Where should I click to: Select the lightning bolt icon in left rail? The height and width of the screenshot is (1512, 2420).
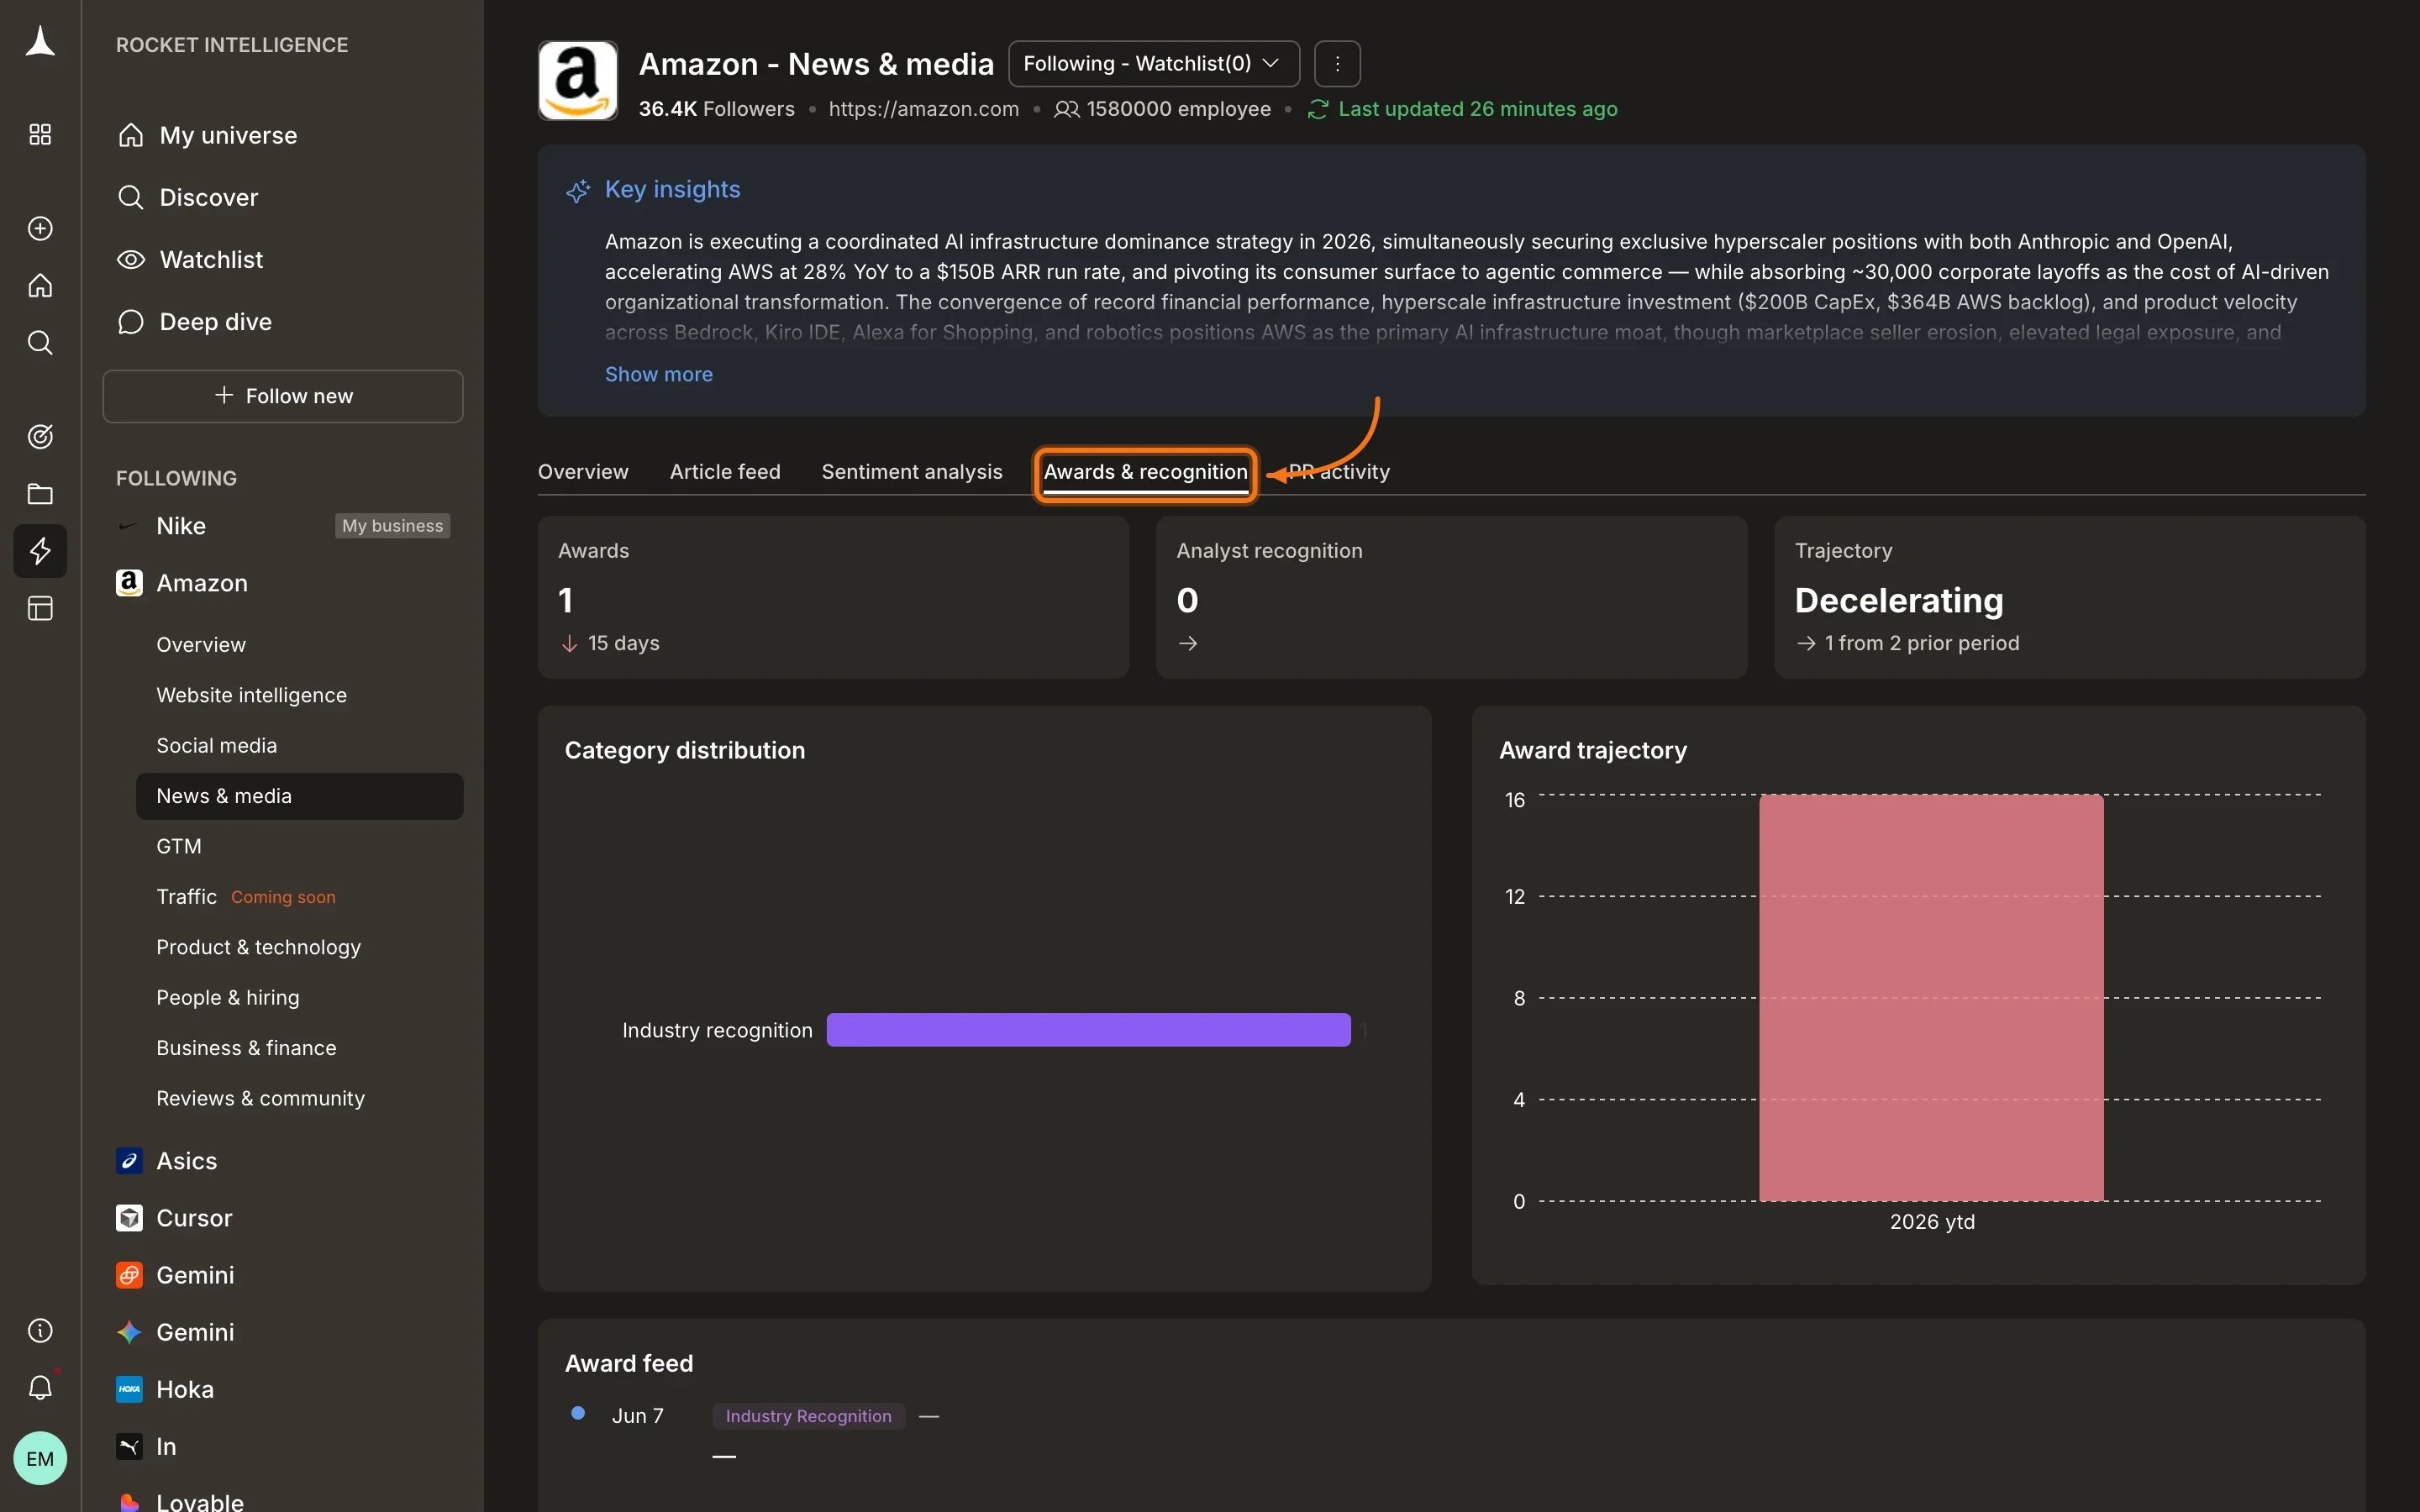tap(40, 551)
